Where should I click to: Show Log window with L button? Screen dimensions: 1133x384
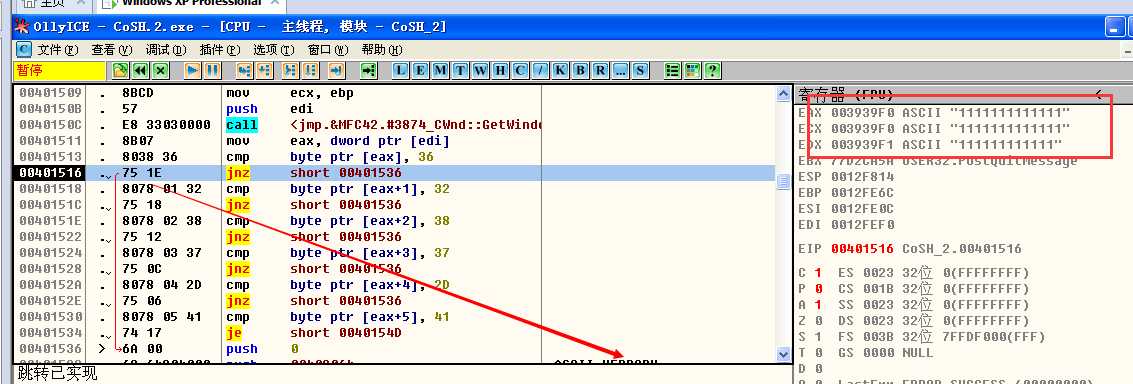[x=401, y=70]
